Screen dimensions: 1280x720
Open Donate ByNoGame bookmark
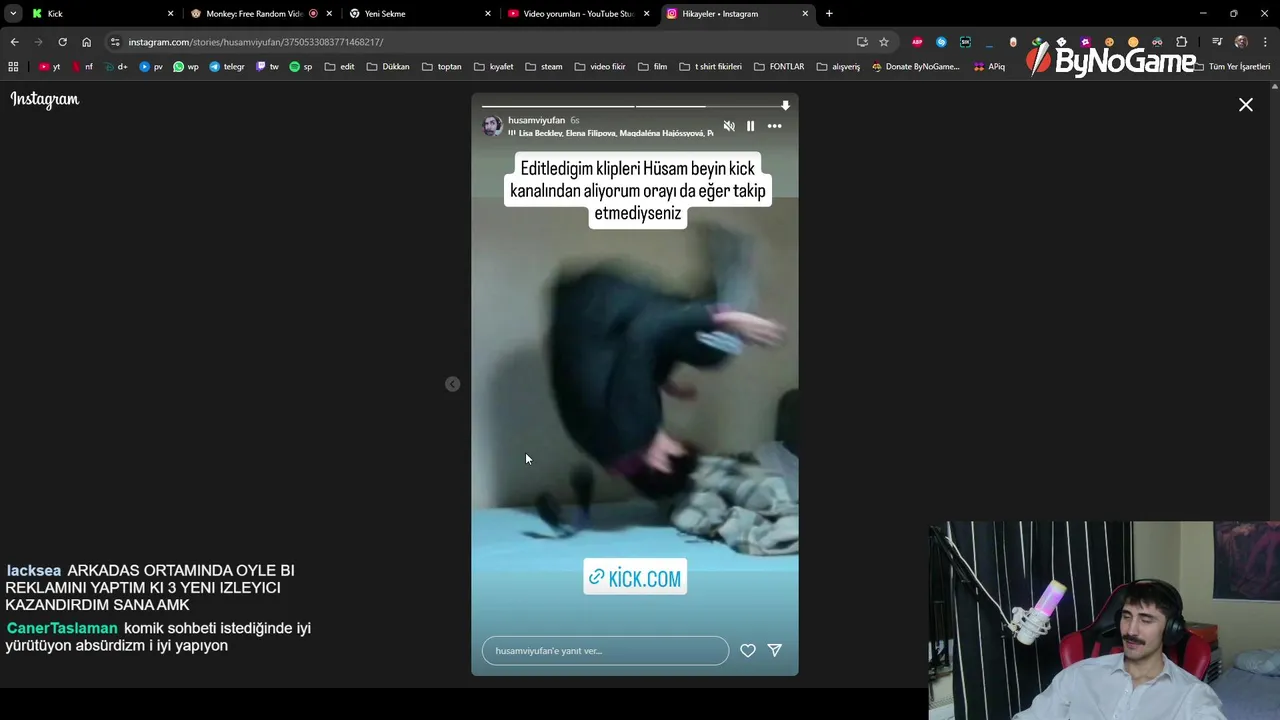[916, 67]
